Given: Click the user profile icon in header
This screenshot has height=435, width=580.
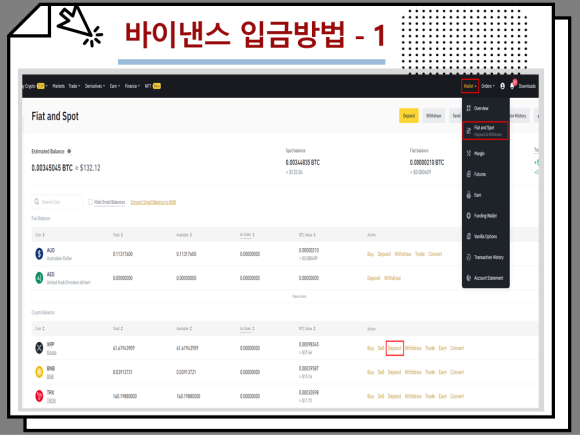Looking at the screenshot, I should tap(502, 86).
